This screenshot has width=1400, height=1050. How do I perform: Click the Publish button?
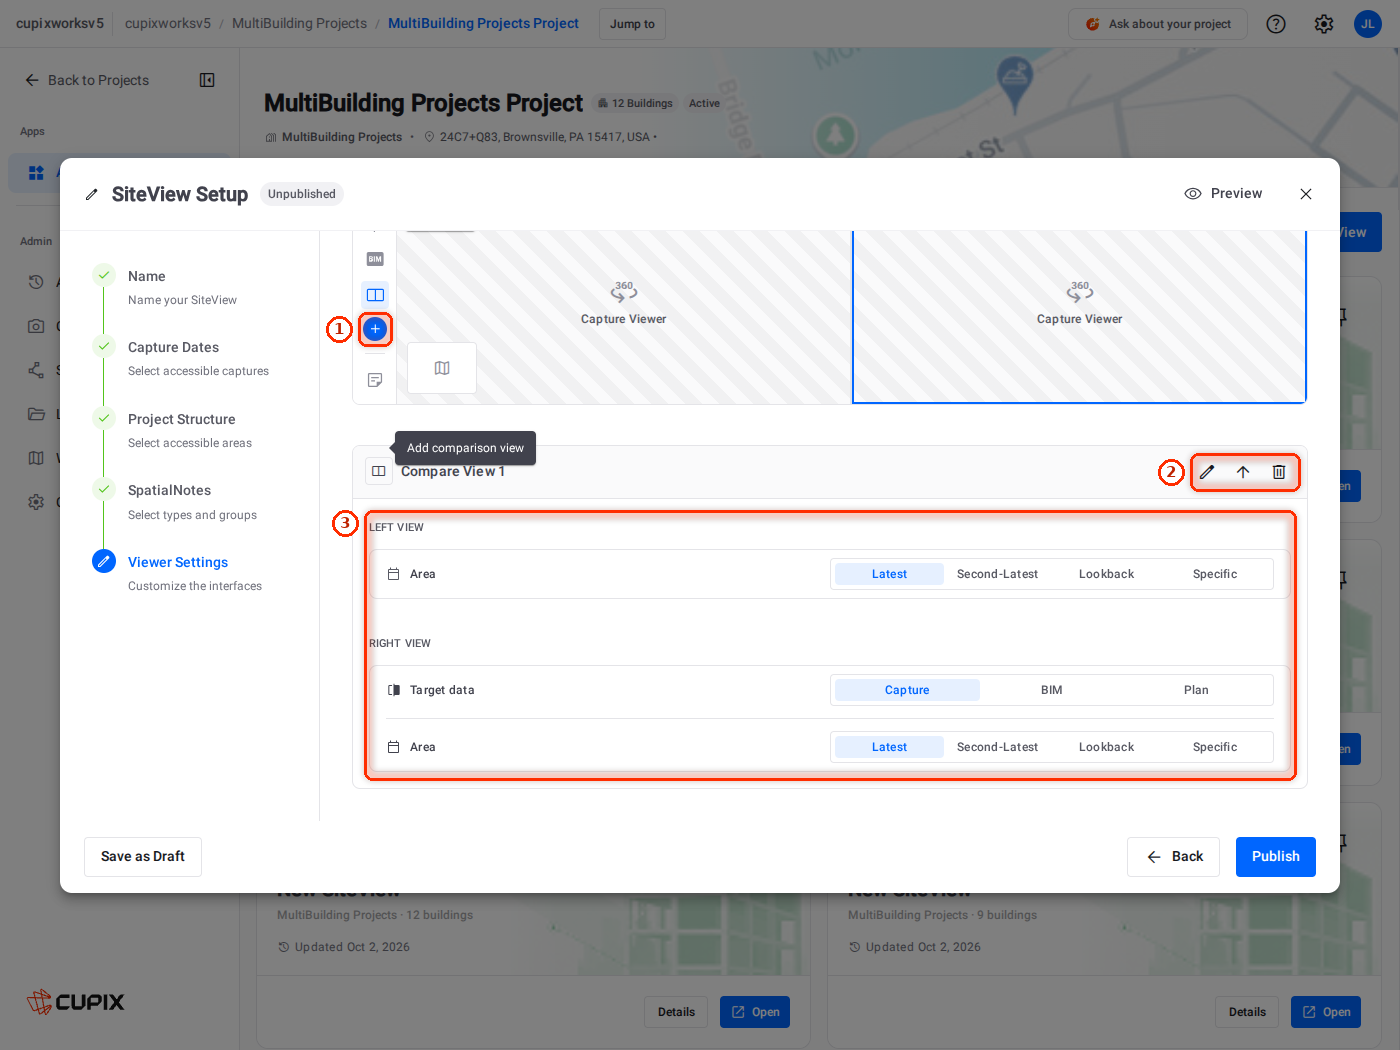(1276, 857)
